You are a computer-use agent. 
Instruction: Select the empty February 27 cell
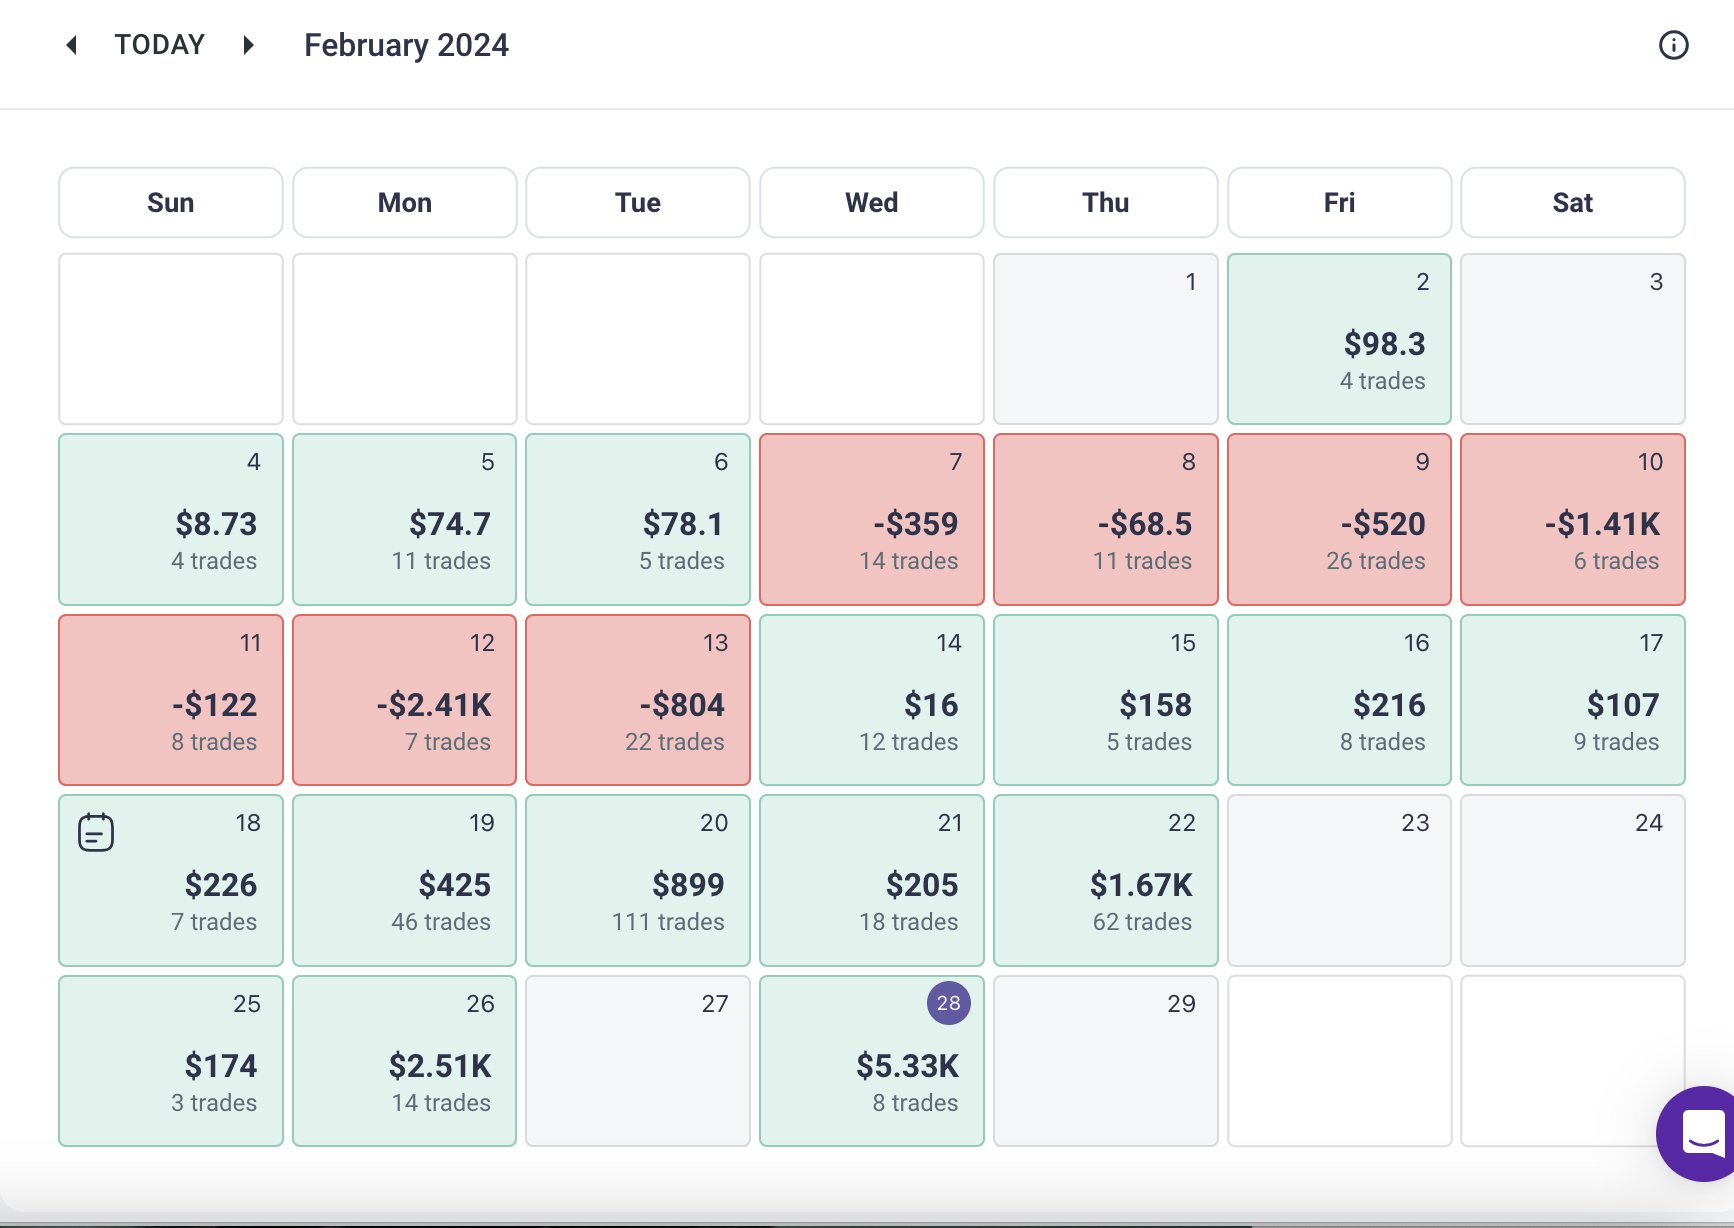pos(638,1061)
